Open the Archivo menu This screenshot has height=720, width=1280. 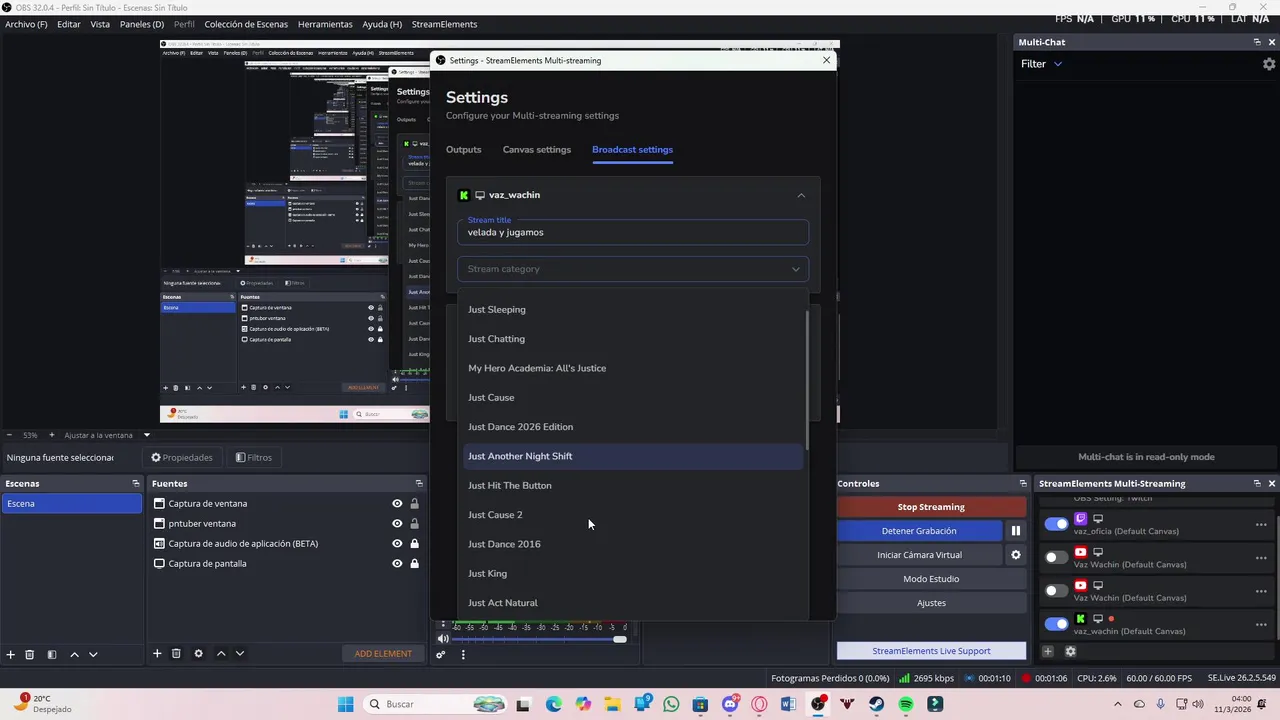pyautogui.click(x=26, y=24)
